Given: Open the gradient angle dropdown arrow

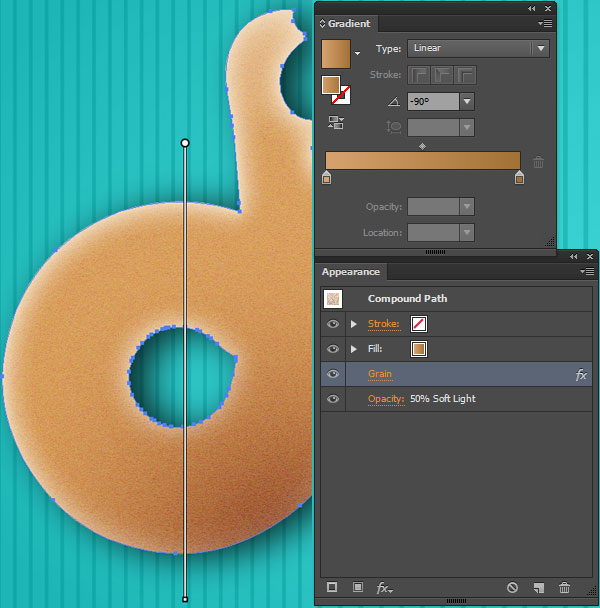Looking at the screenshot, I should tap(467, 101).
